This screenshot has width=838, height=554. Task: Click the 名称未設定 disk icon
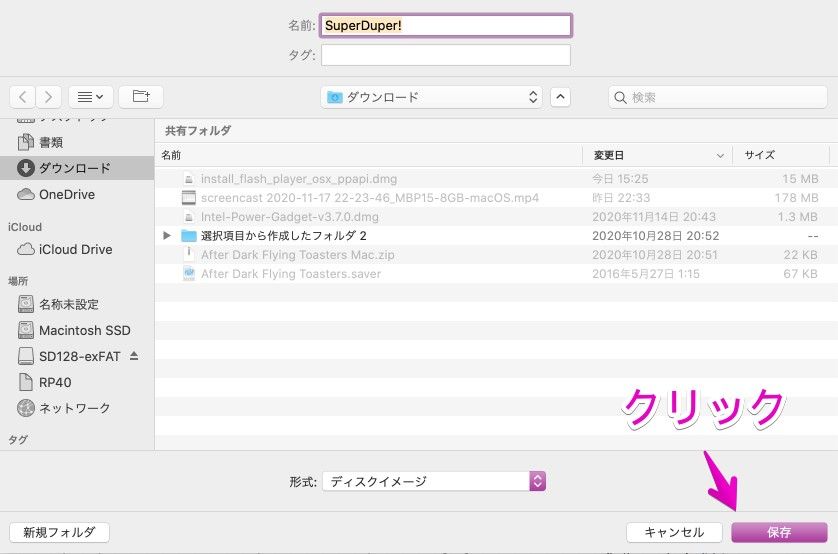(x=26, y=304)
